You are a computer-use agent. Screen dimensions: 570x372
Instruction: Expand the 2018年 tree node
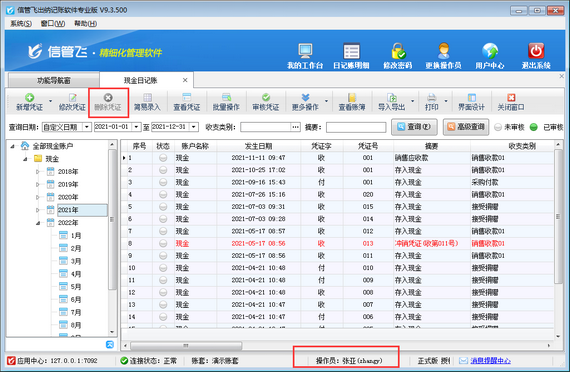[37, 172]
